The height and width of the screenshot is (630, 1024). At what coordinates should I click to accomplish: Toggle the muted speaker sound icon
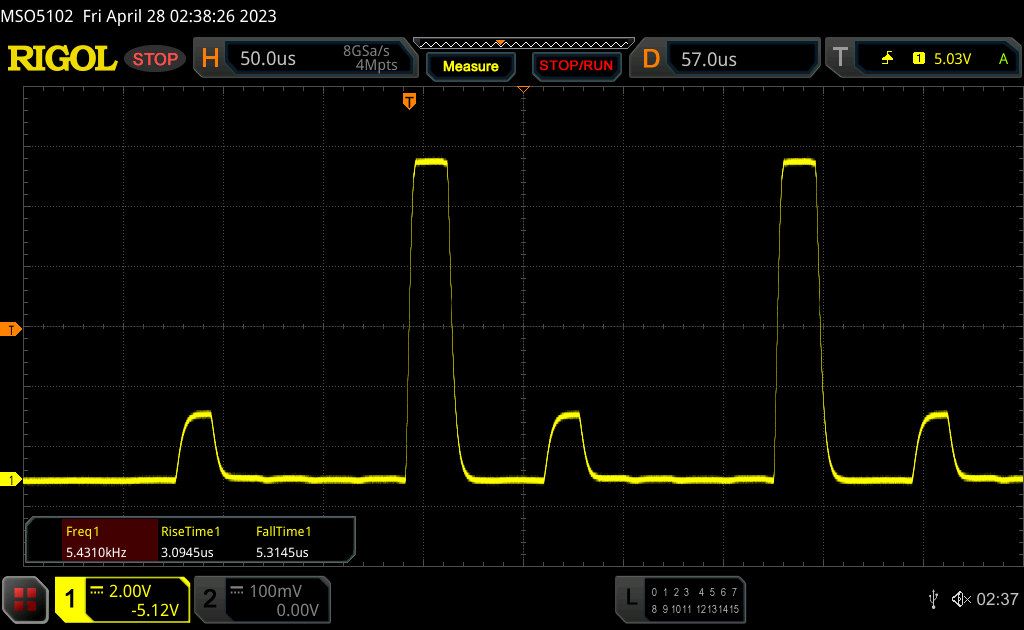pyautogui.click(x=960, y=599)
